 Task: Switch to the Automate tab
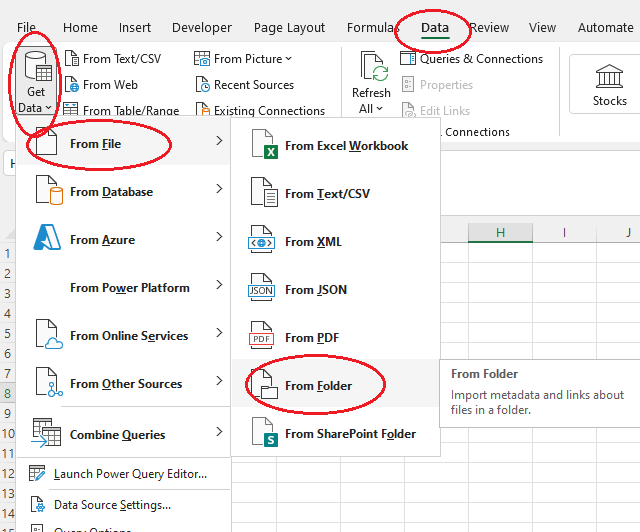point(605,27)
